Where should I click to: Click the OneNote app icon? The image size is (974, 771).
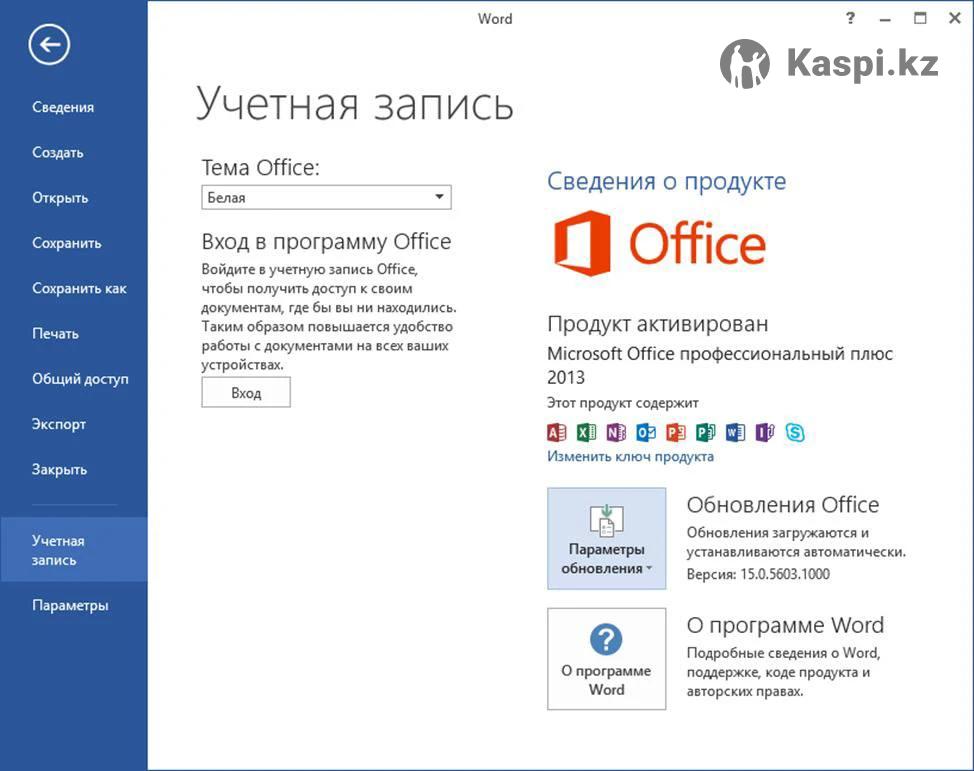coord(616,432)
